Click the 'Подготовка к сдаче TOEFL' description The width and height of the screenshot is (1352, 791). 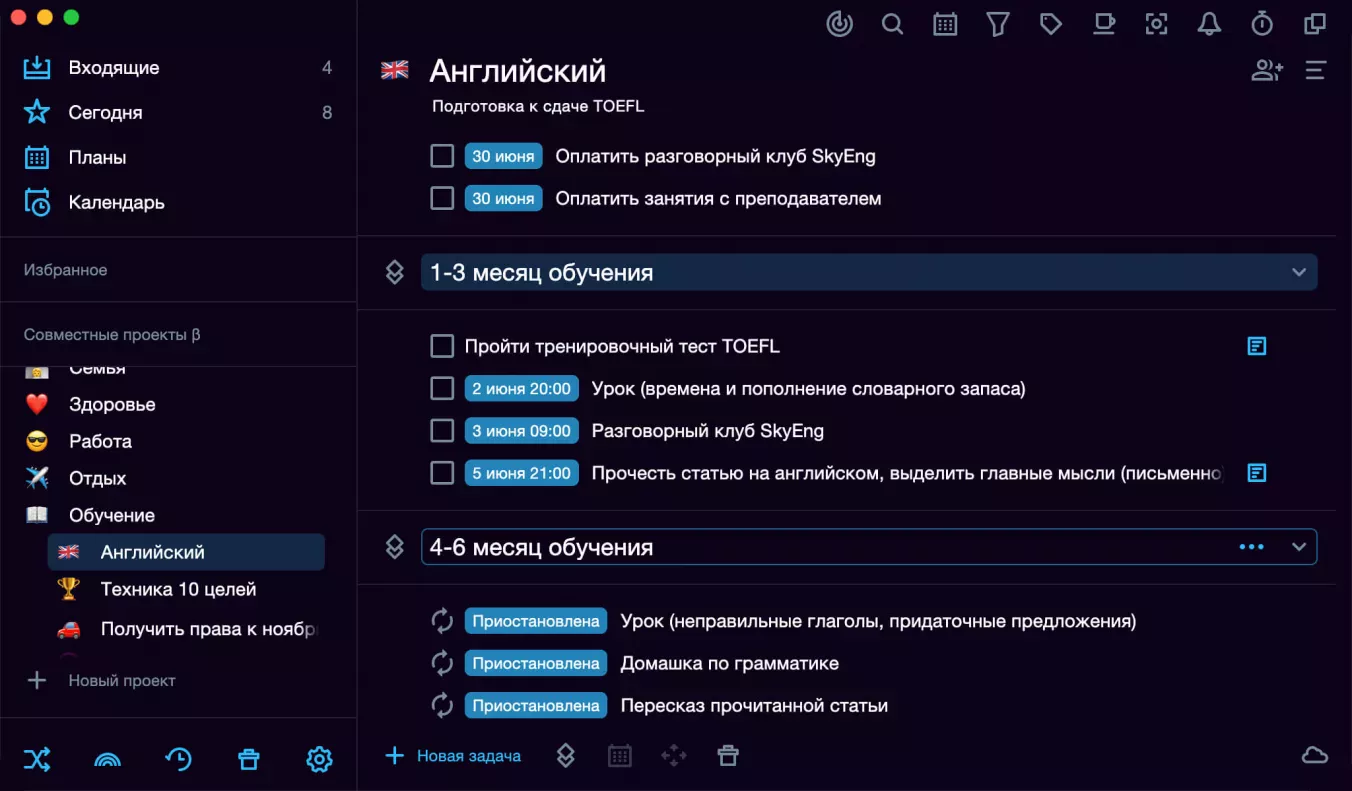pyautogui.click(x=538, y=106)
